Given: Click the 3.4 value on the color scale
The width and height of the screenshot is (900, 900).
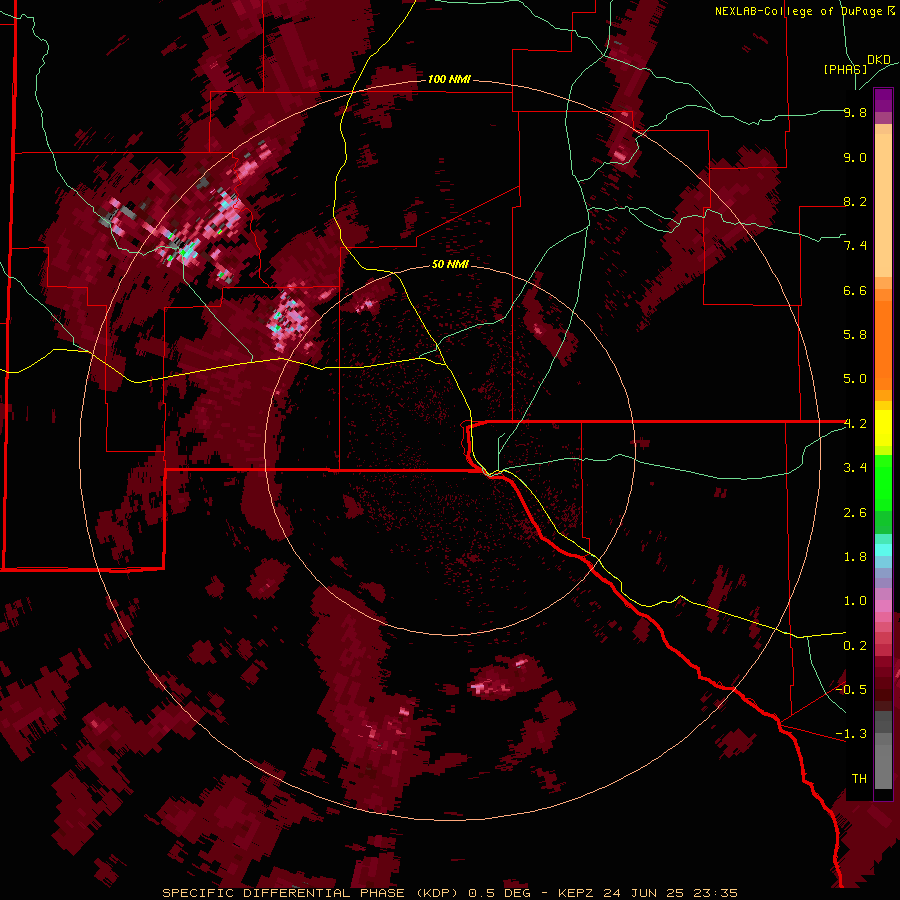Looking at the screenshot, I should 855,468.
